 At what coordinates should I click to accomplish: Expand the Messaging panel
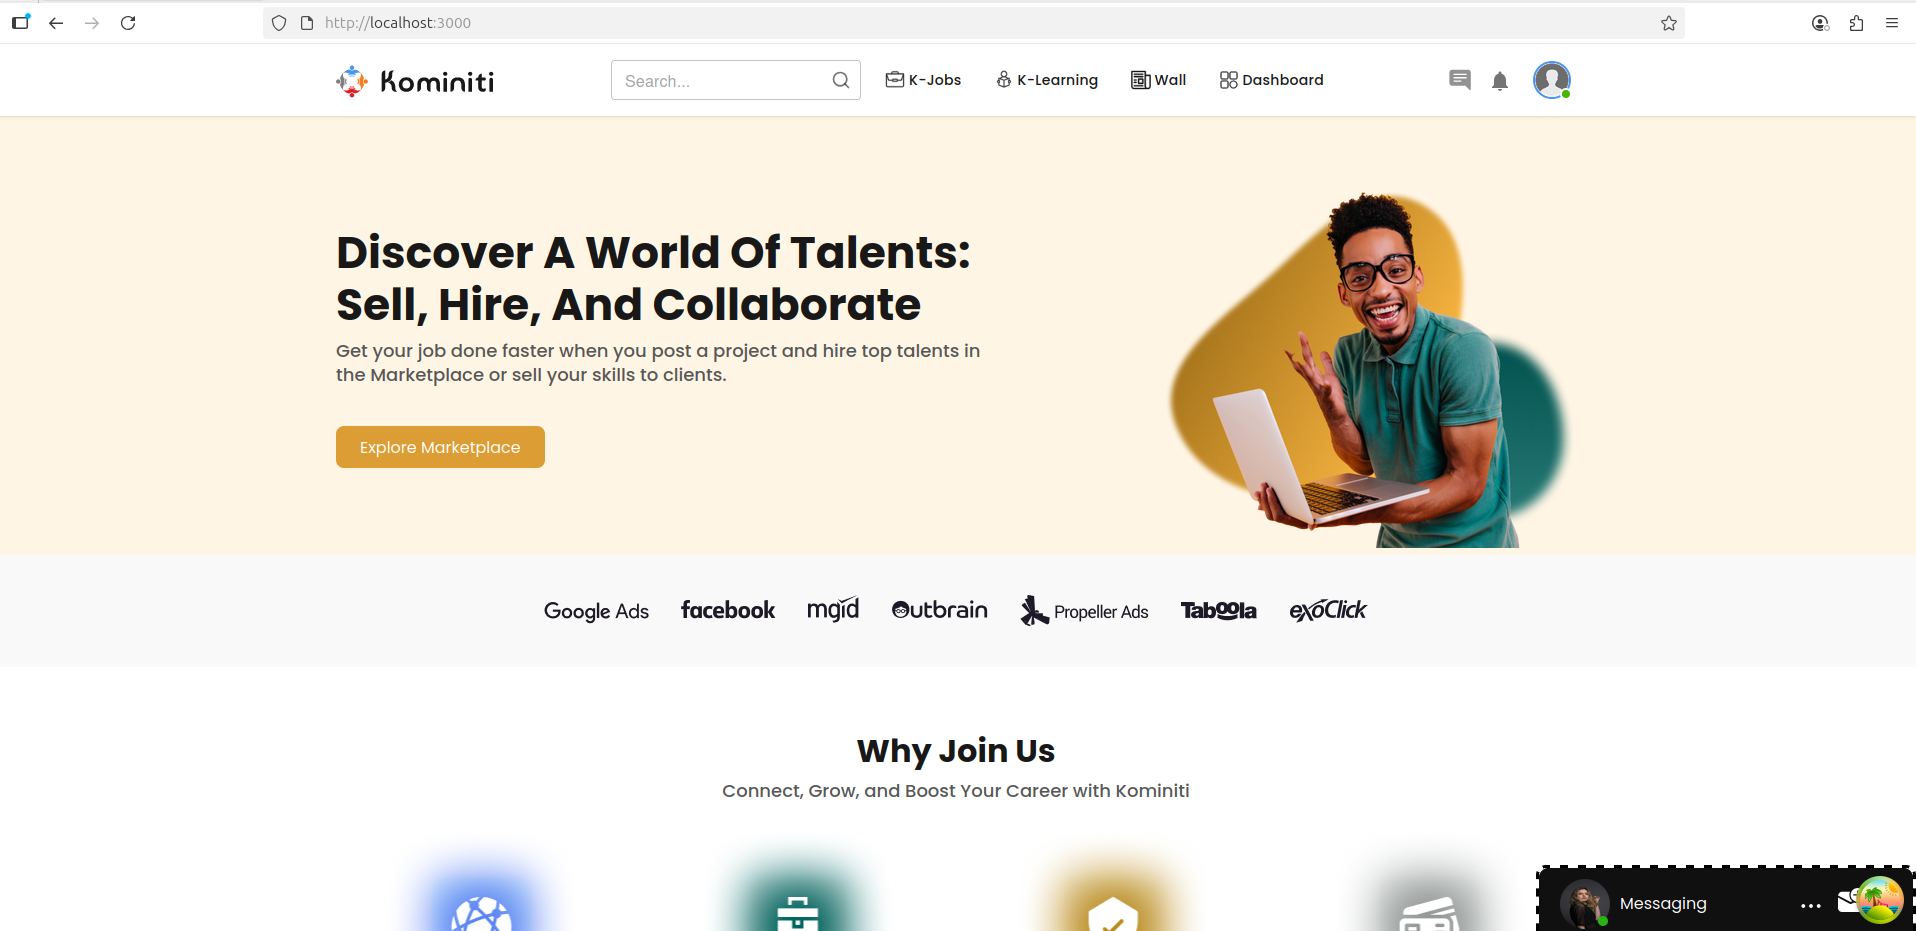point(1663,903)
